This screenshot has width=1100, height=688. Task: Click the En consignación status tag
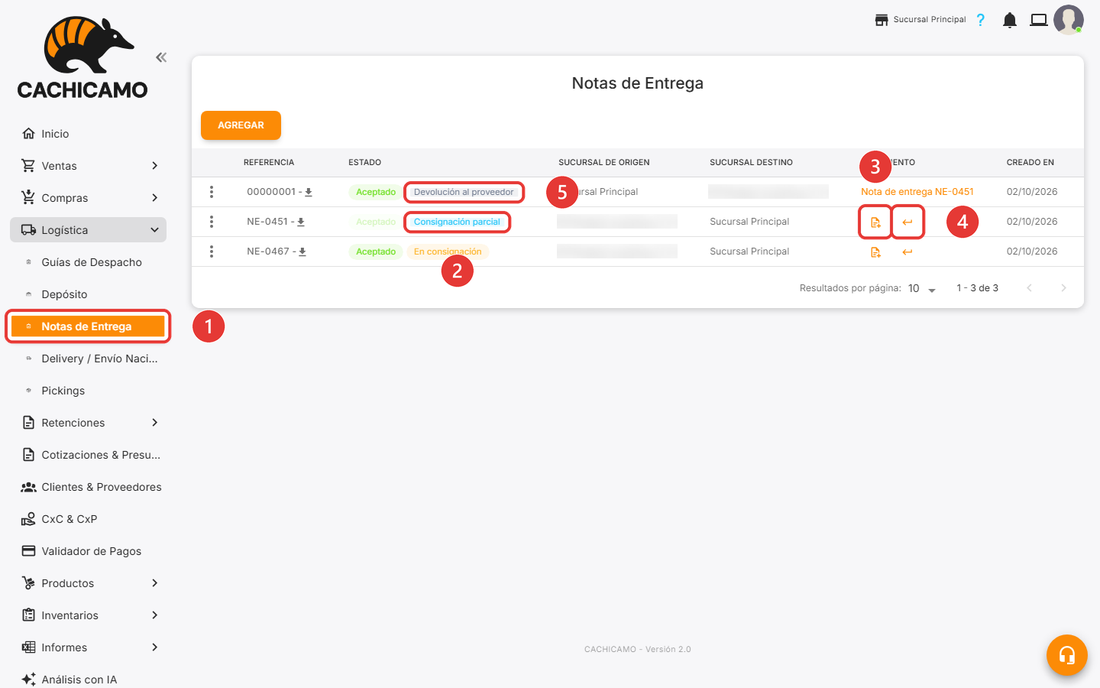(x=448, y=252)
